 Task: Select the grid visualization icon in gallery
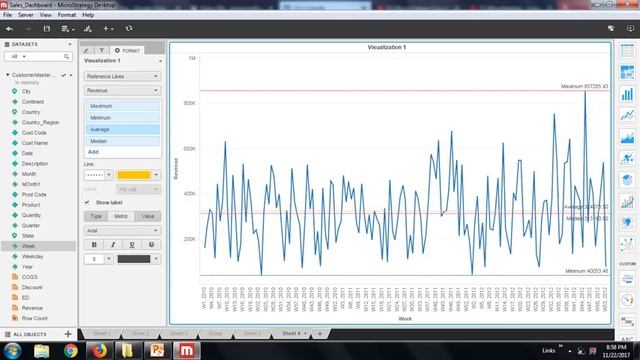[627, 51]
